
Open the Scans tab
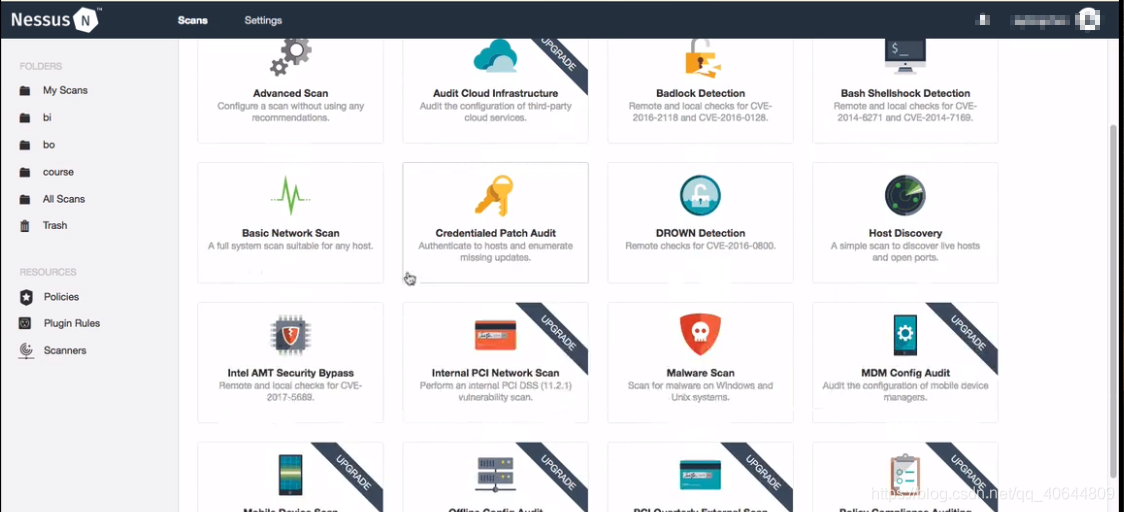pyautogui.click(x=193, y=20)
